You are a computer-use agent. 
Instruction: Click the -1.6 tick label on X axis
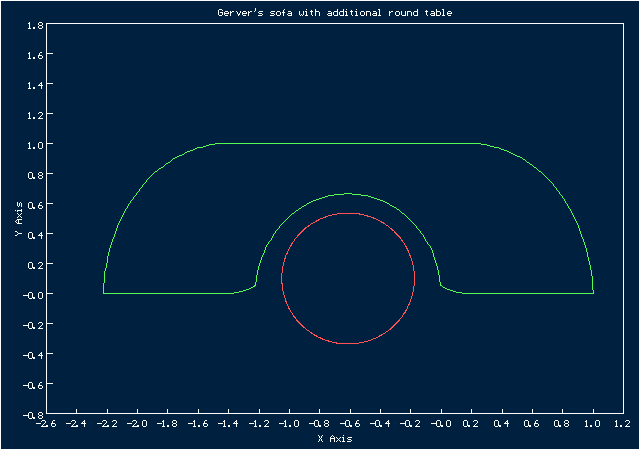[198, 424]
